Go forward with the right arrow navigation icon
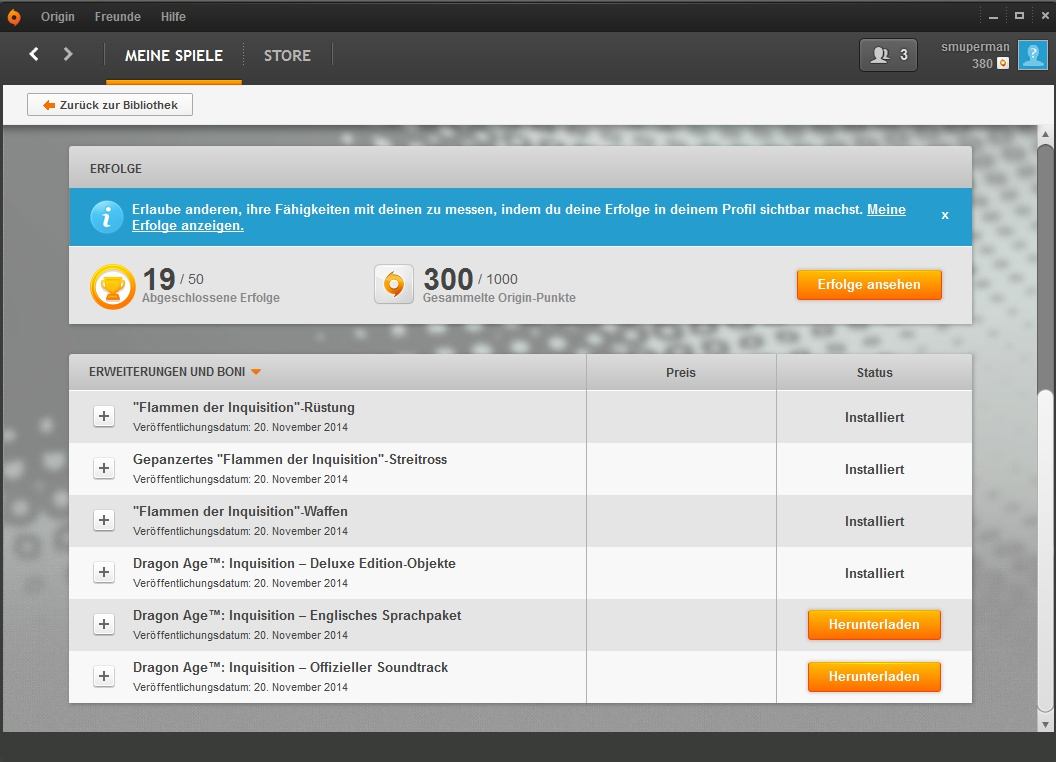 point(67,54)
